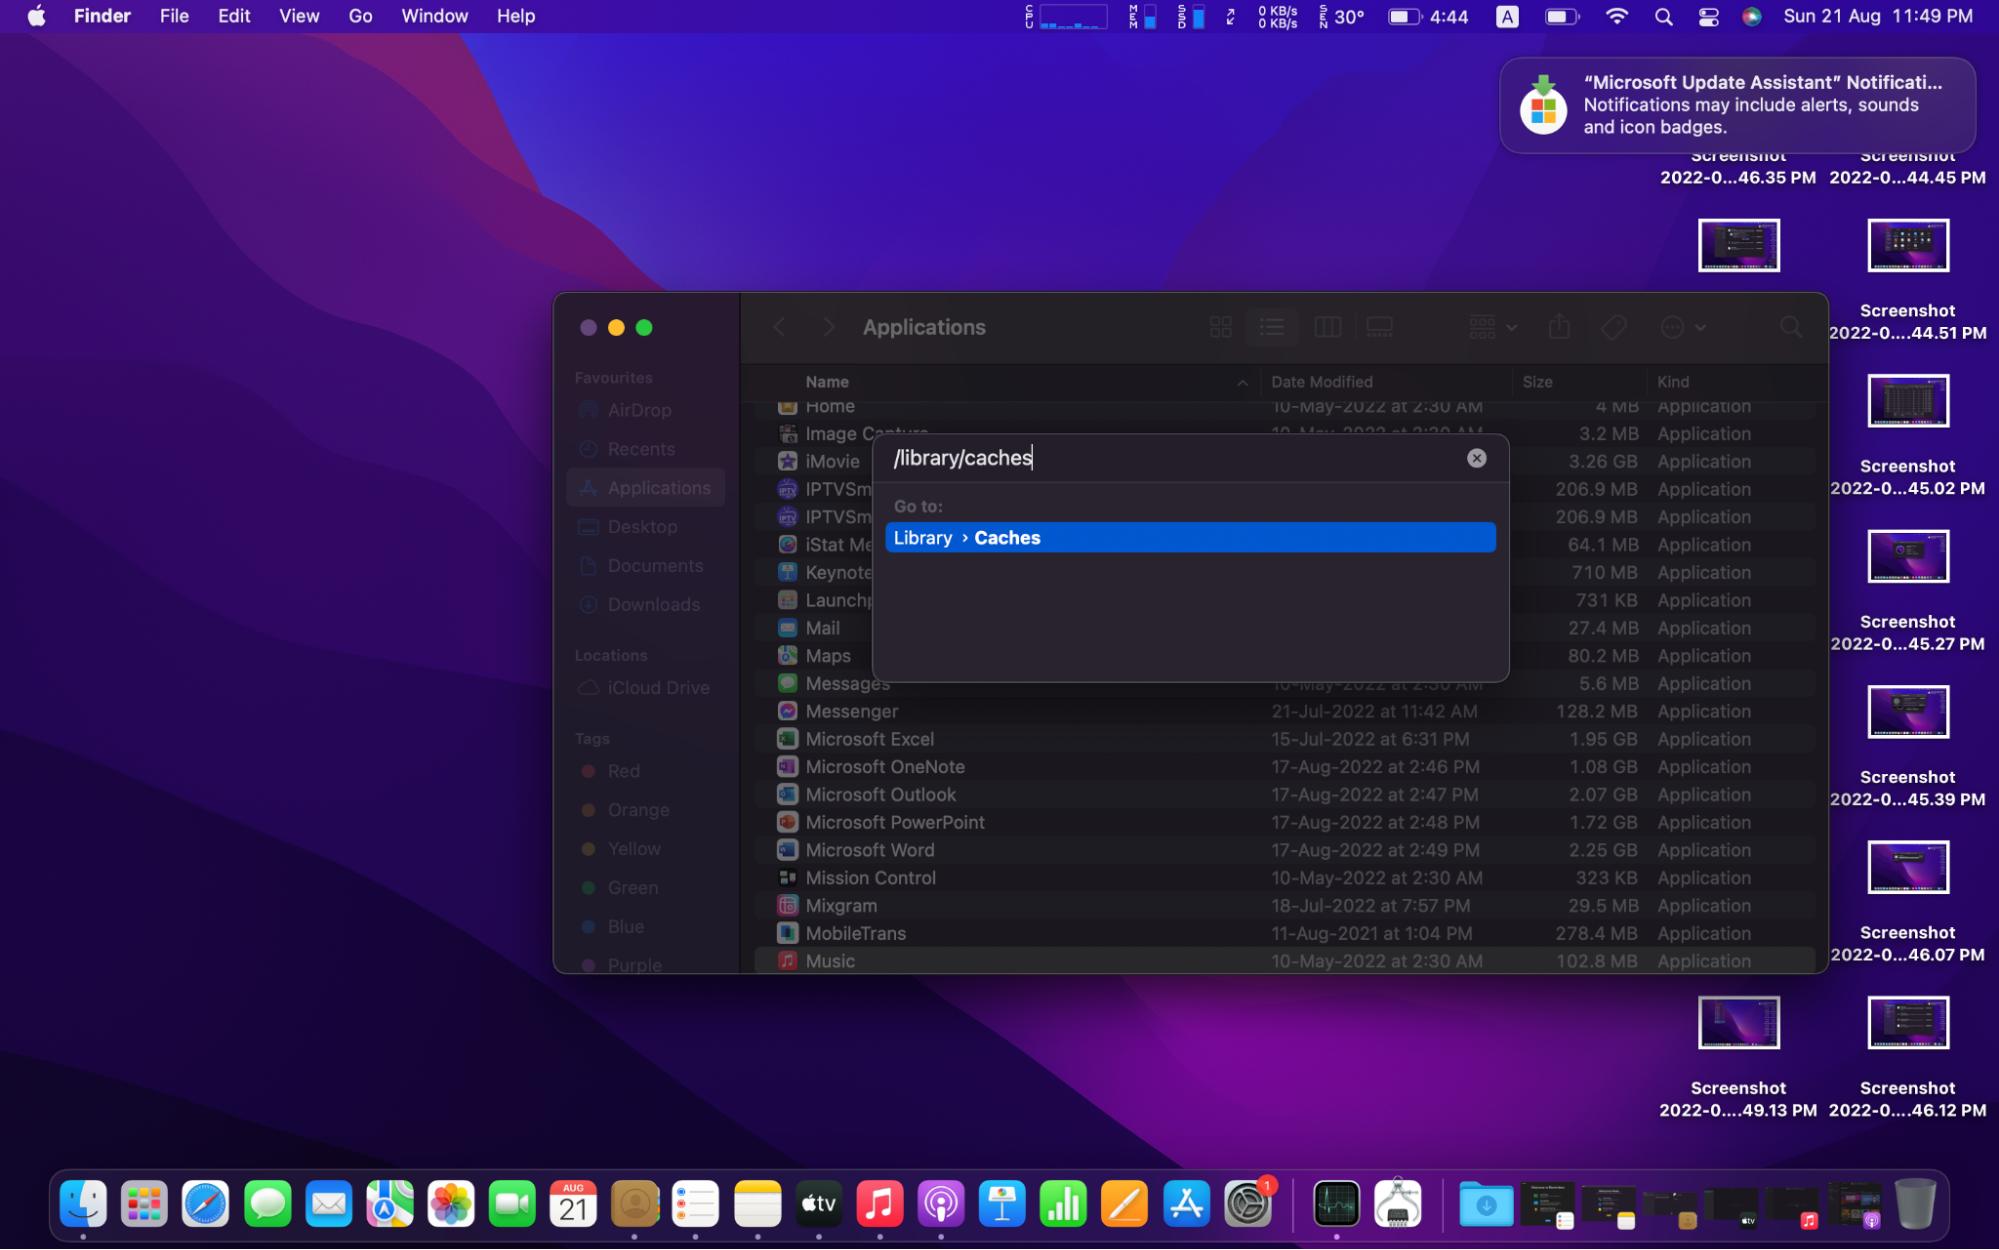Viewport: 1999px width, 1250px height.
Task: Select Applications in the Finder sidebar
Action: coord(646,488)
